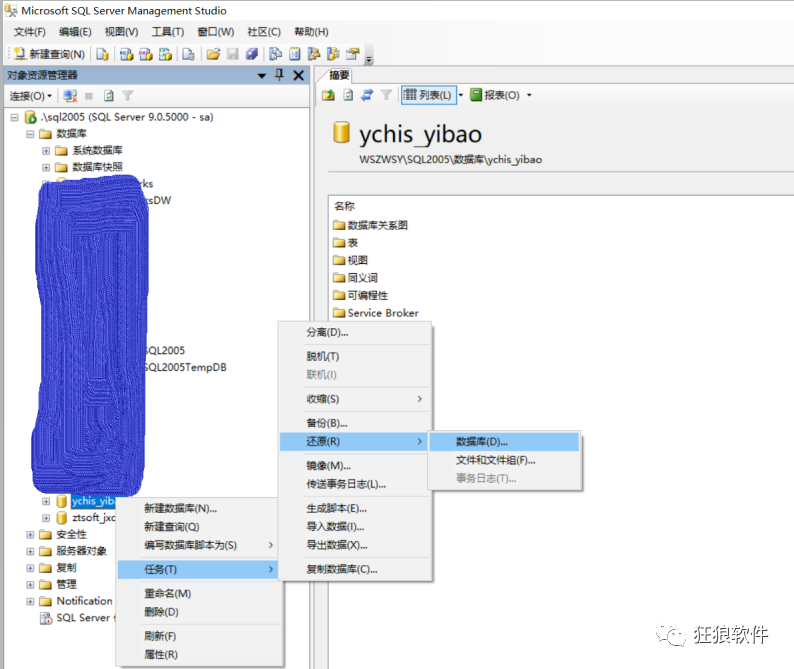
Task: Click the Refresh icon in Object Explorer toolbar
Action: pos(108,96)
